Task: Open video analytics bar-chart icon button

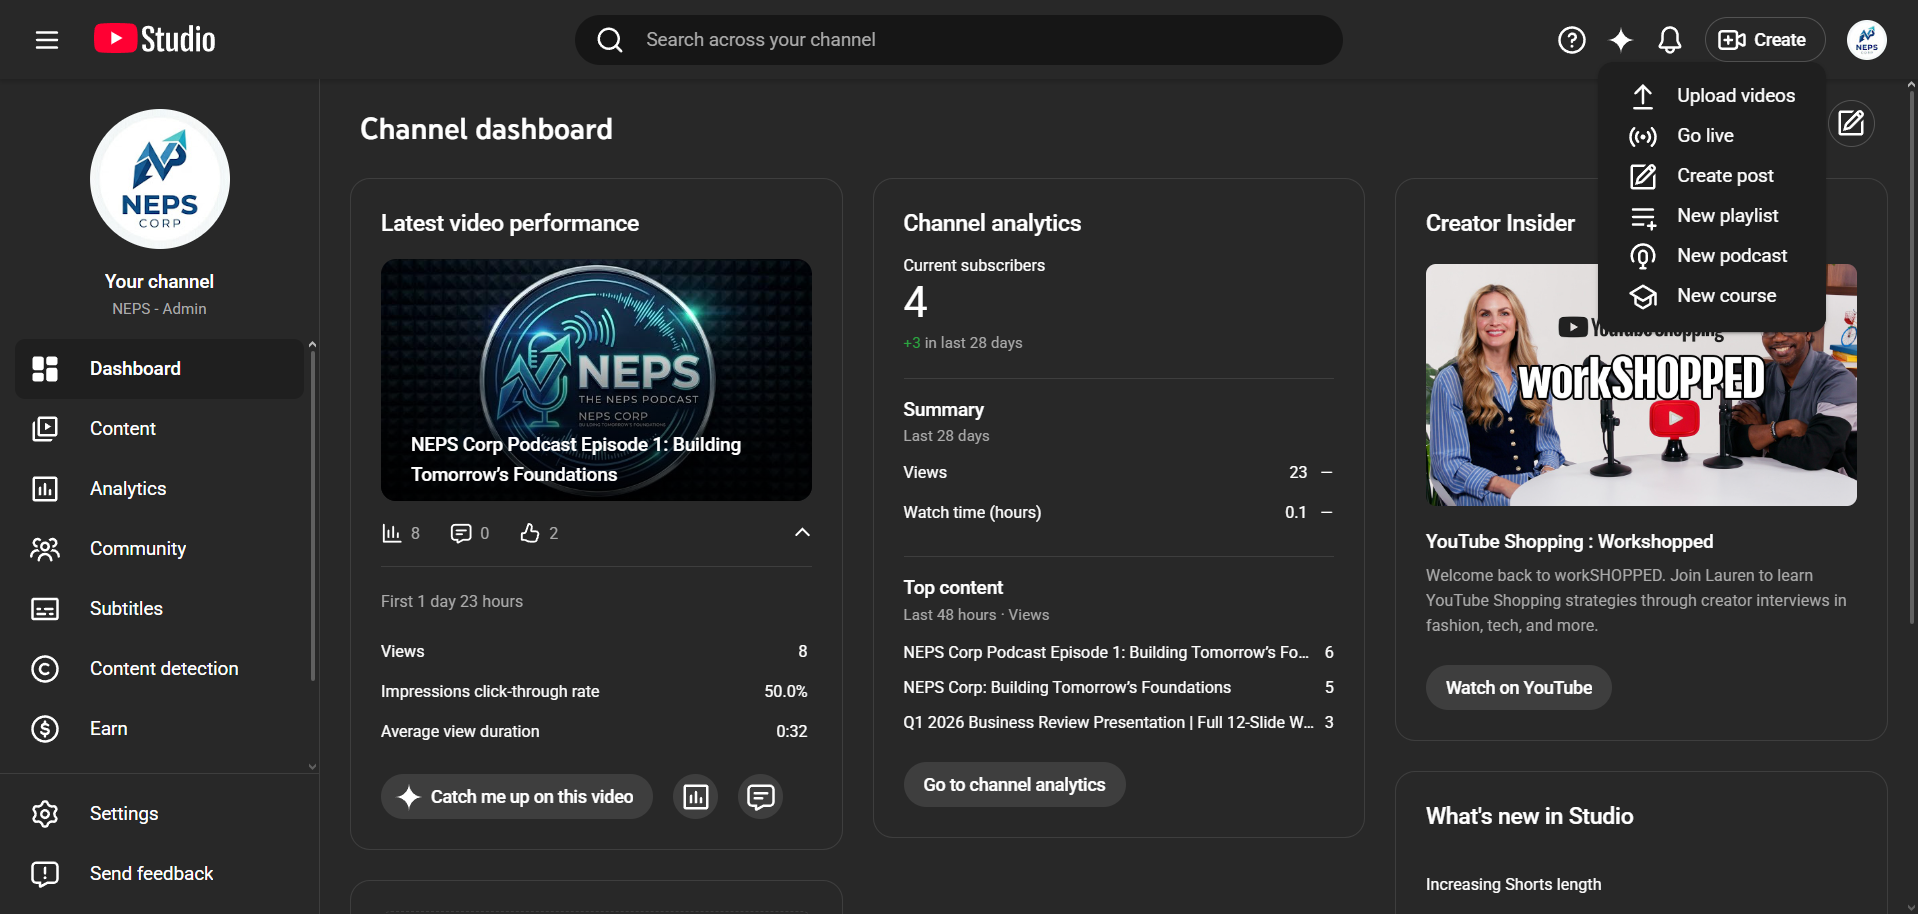Action: pyautogui.click(x=695, y=797)
